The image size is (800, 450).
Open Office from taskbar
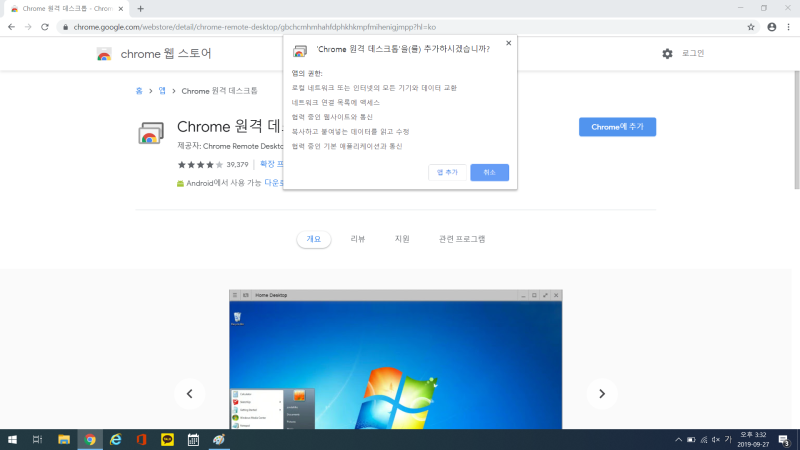tap(141, 439)
